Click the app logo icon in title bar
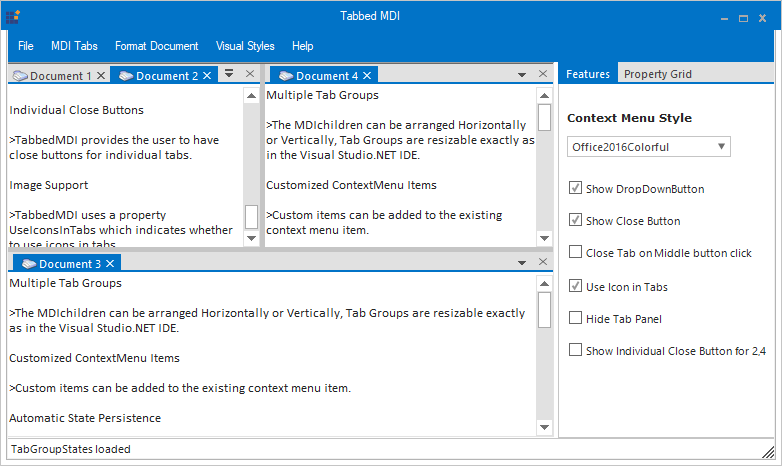The image size is (782, 466). pyautogui.click(x=13, y=17)
